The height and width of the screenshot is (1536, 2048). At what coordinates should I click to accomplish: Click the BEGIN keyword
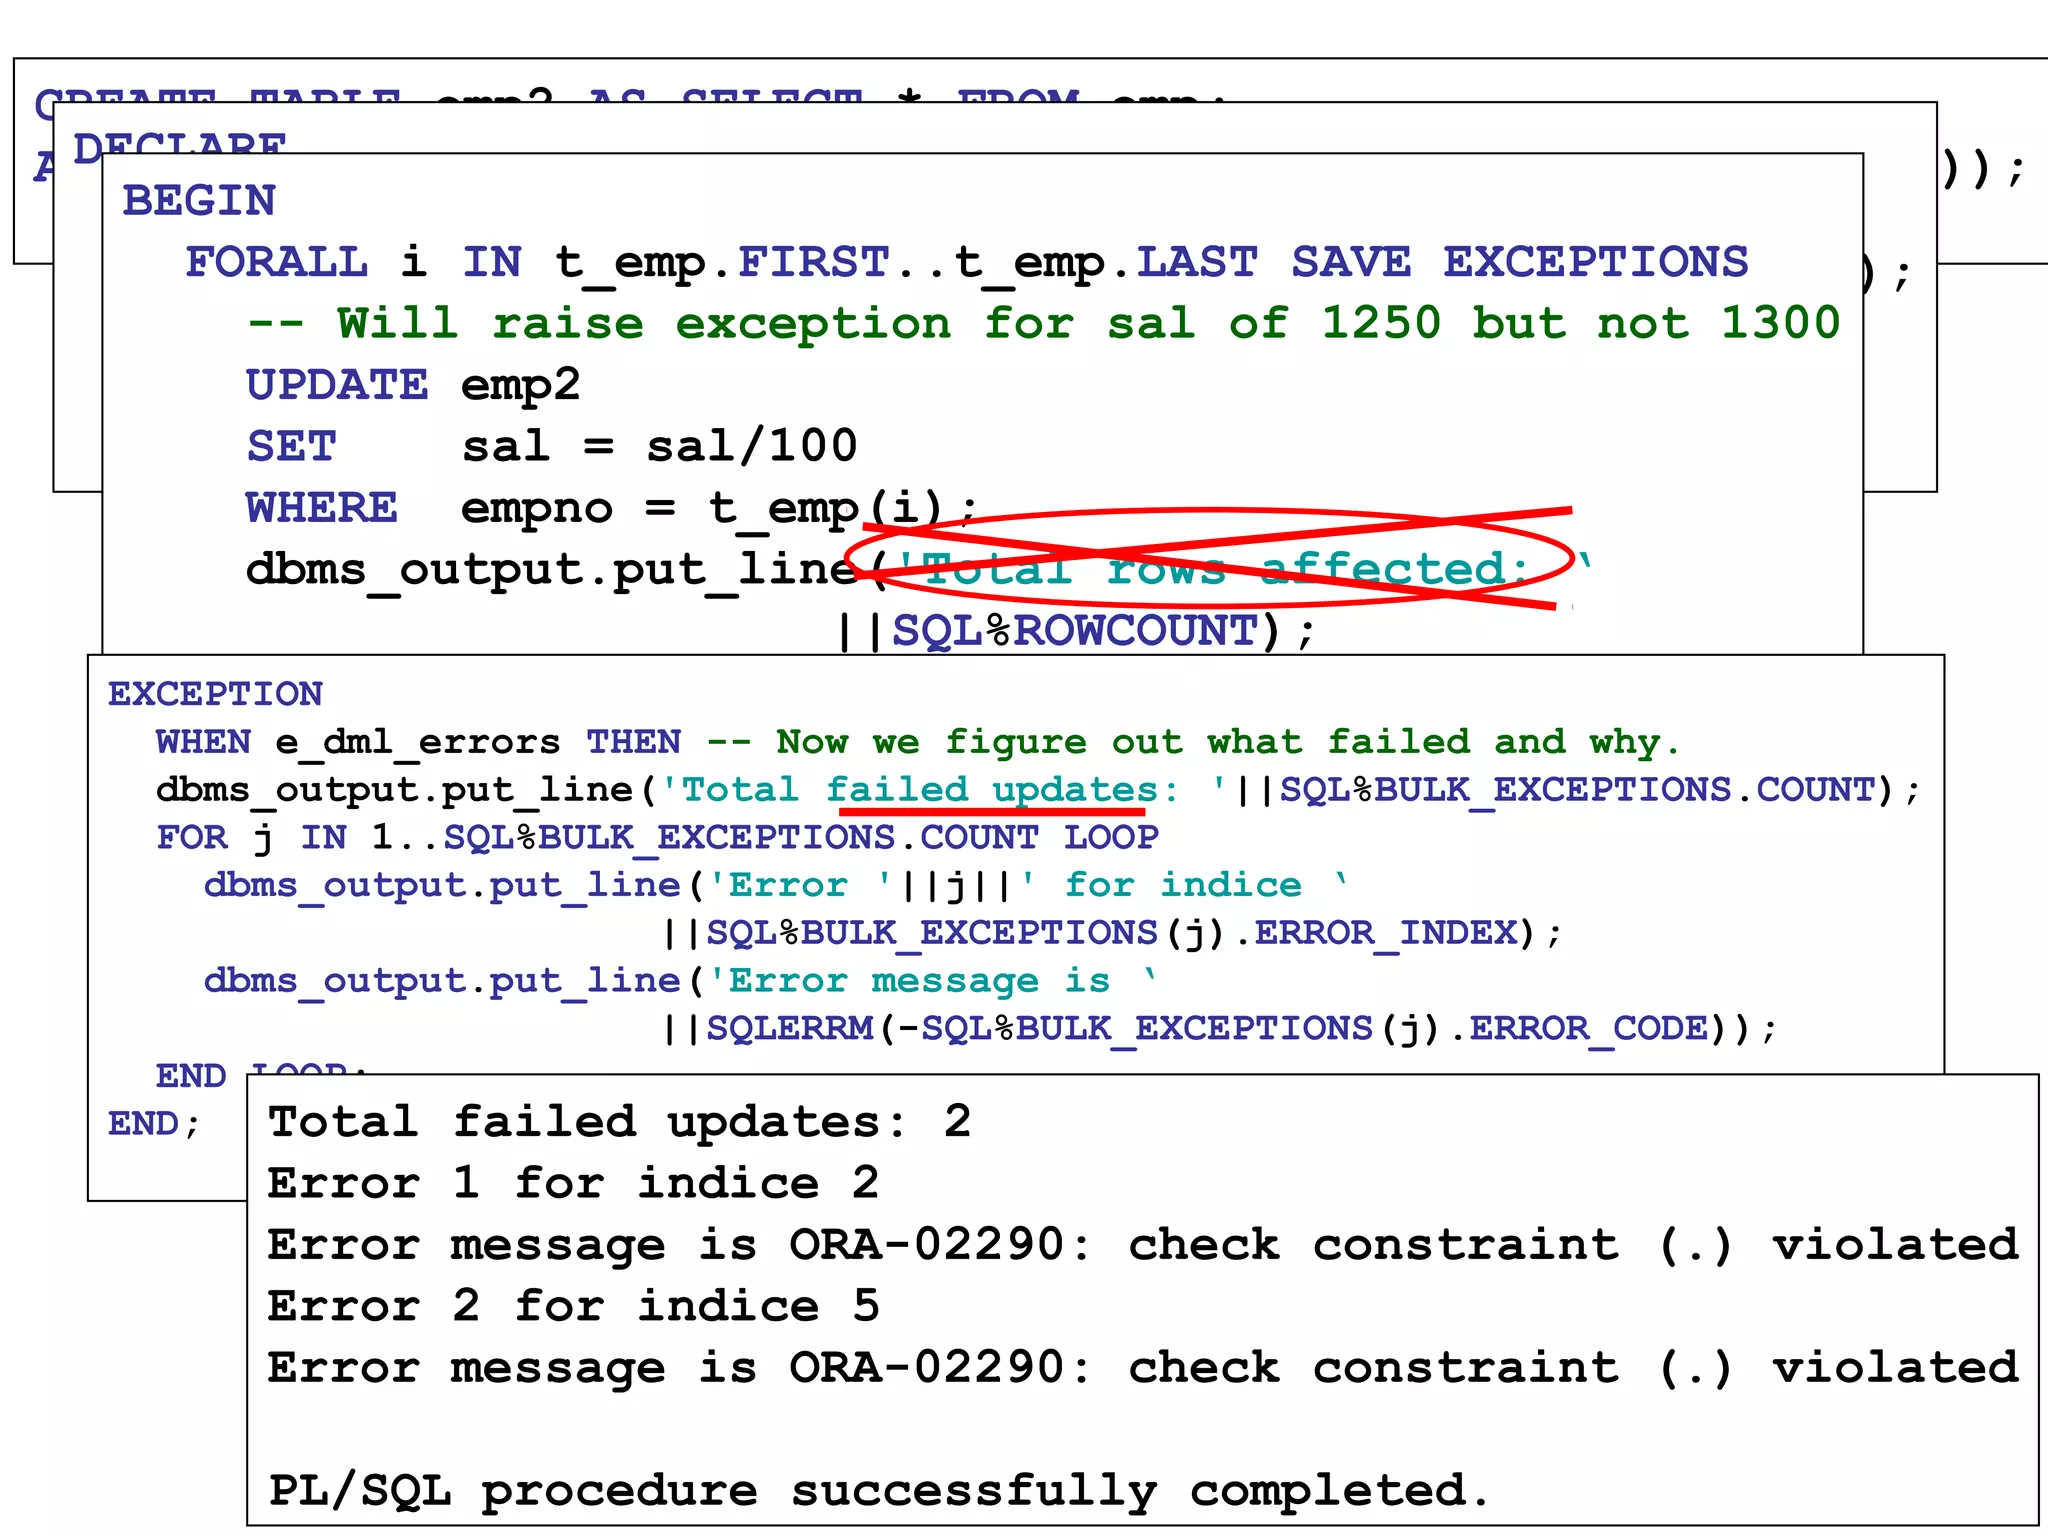(x=199, y=201)
